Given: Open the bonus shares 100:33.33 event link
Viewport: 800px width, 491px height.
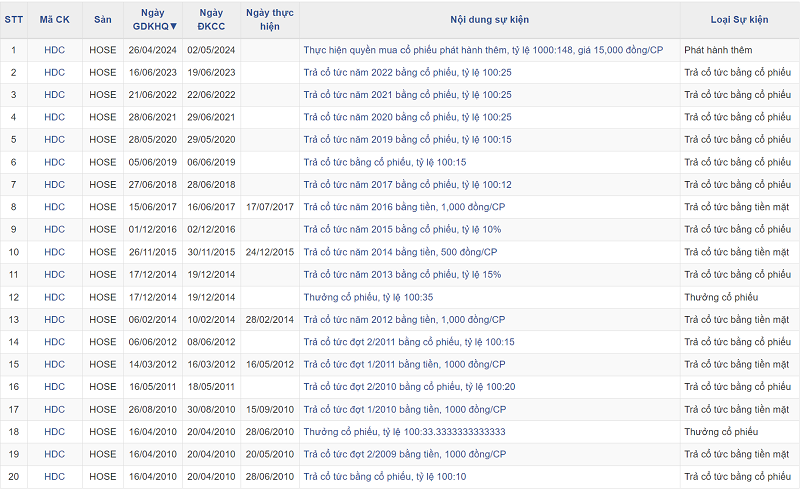Looking at the screenshot, I should [404, 432].
